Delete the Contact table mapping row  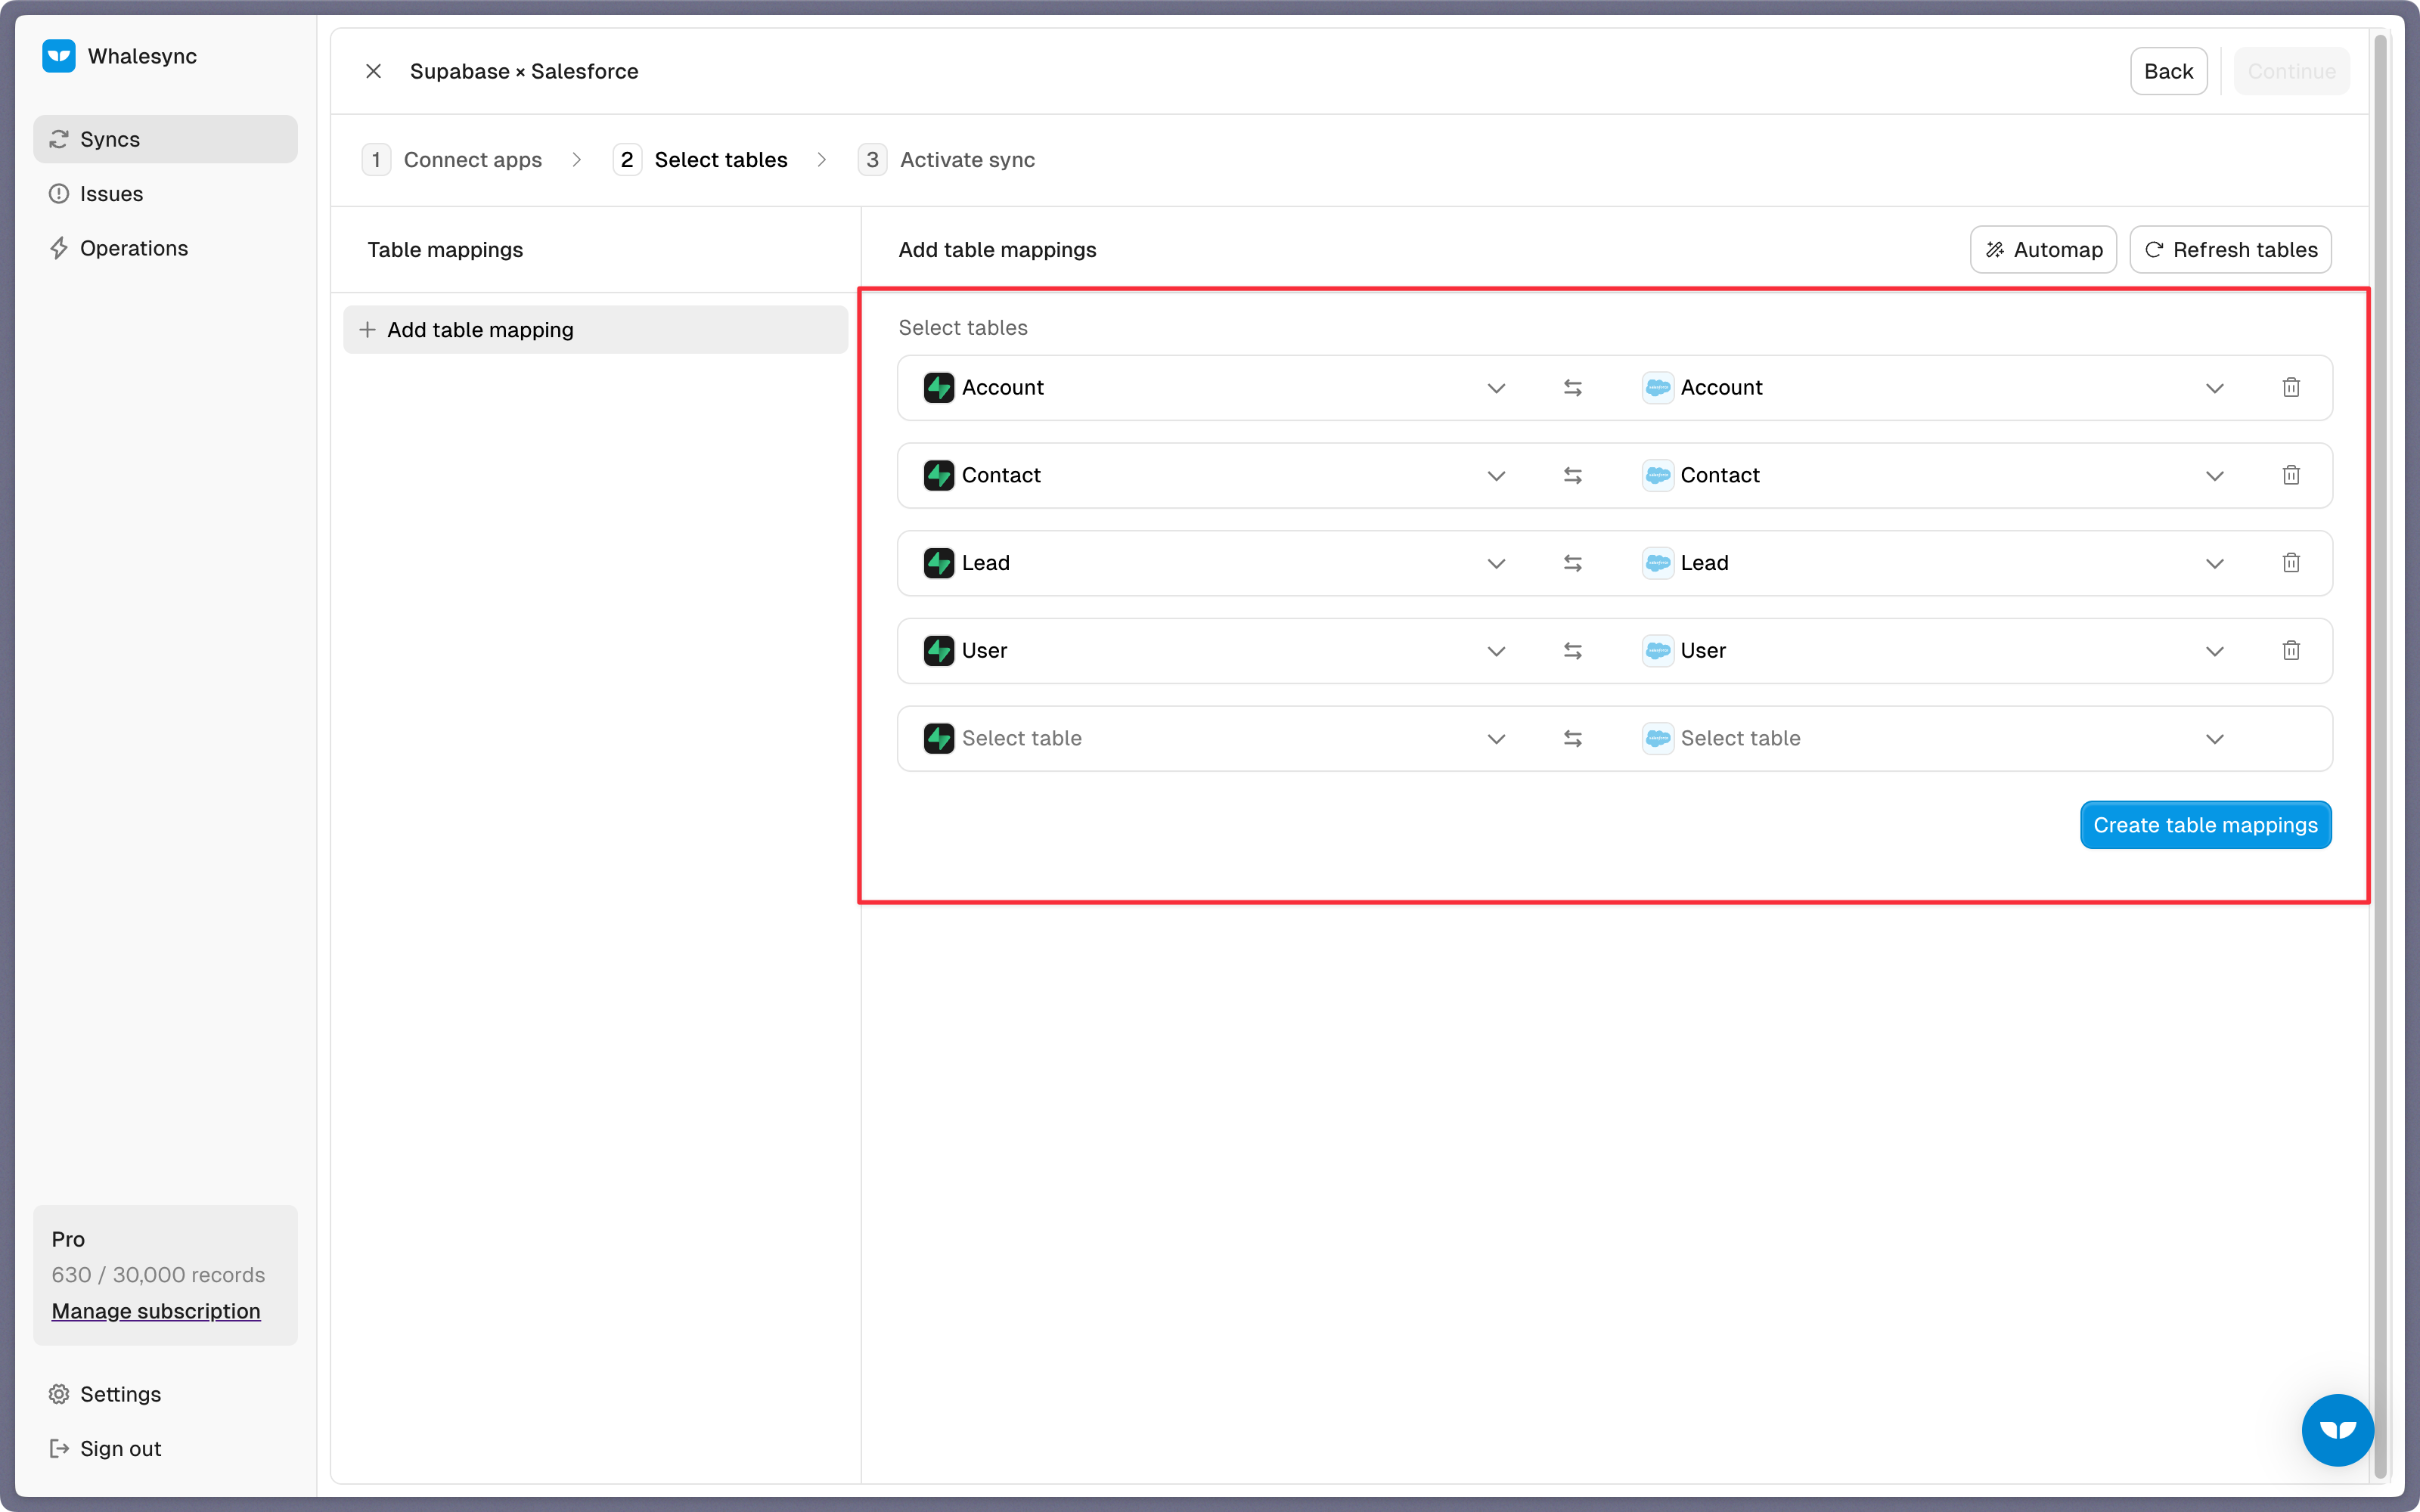[2291, 475]
